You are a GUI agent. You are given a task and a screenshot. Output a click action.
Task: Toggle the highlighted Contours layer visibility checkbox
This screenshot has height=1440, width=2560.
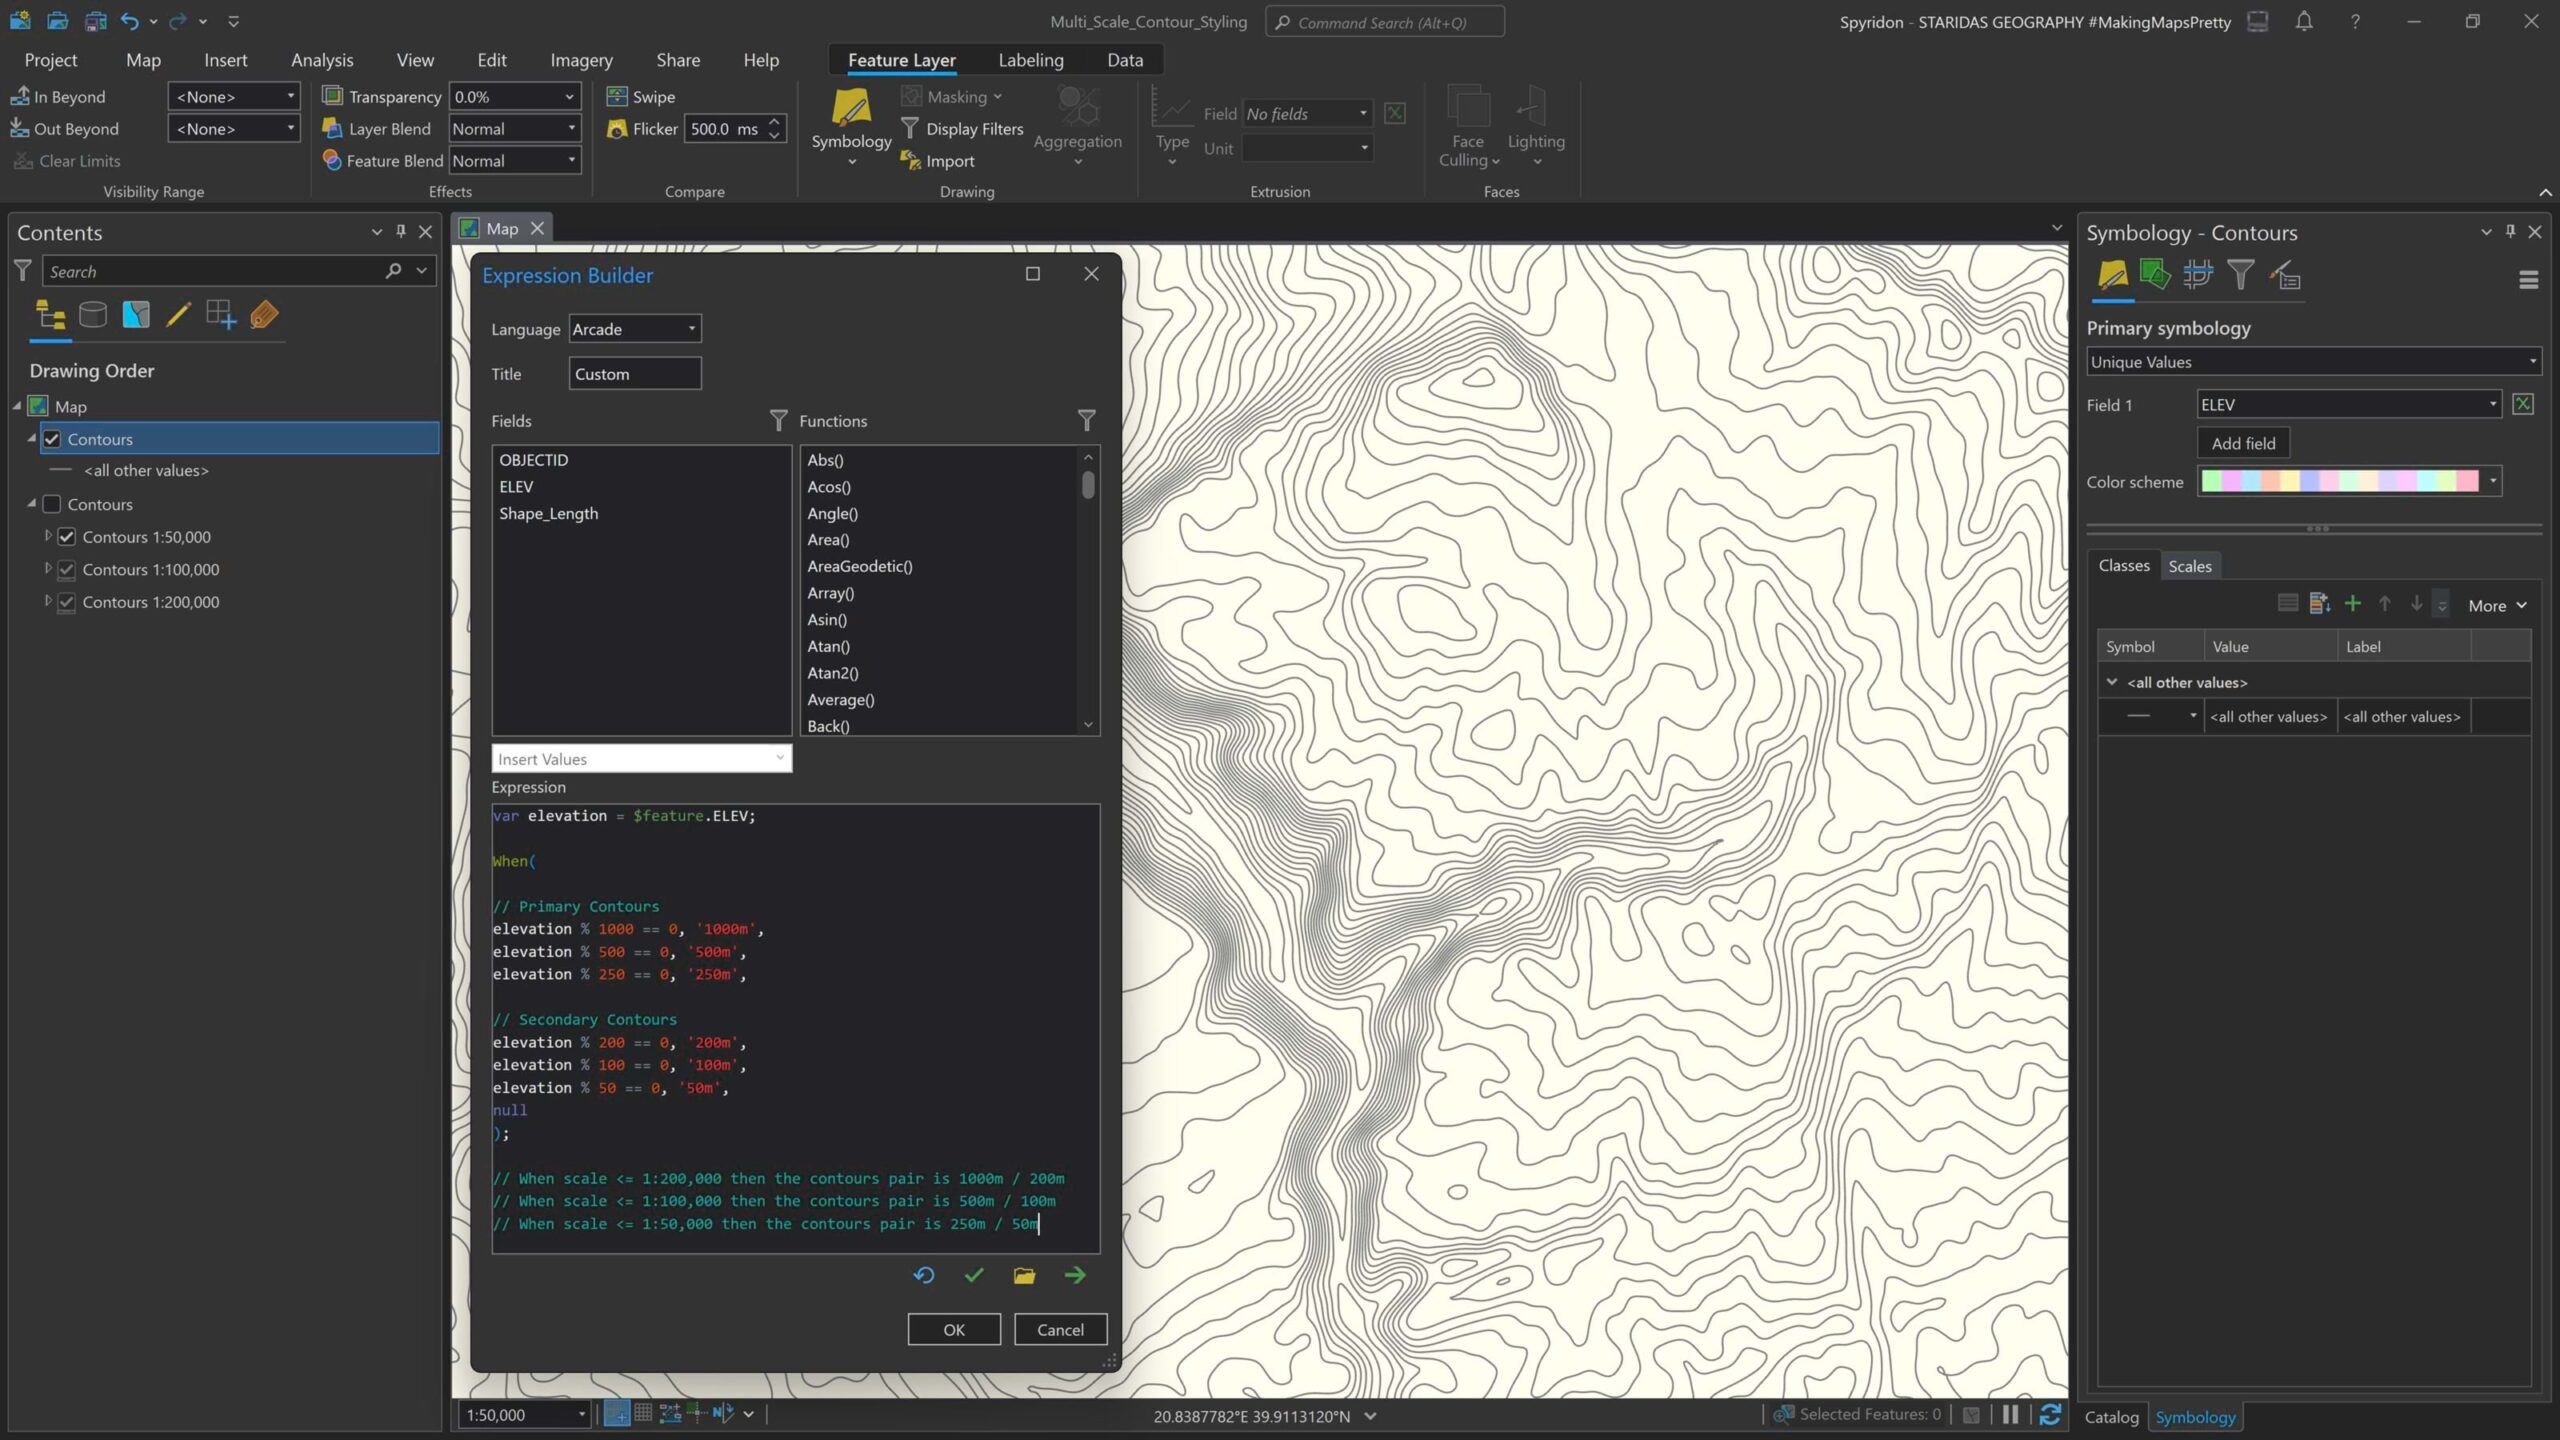tap(53, 439)
